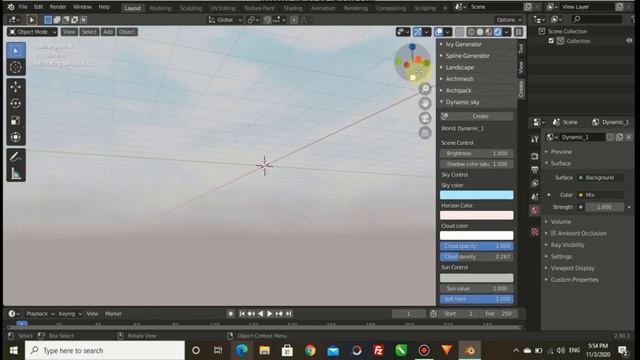The height and width of the screenshot is (360, 640).
Task: Open the viewport Add menu
Action: tap(108, 32)
